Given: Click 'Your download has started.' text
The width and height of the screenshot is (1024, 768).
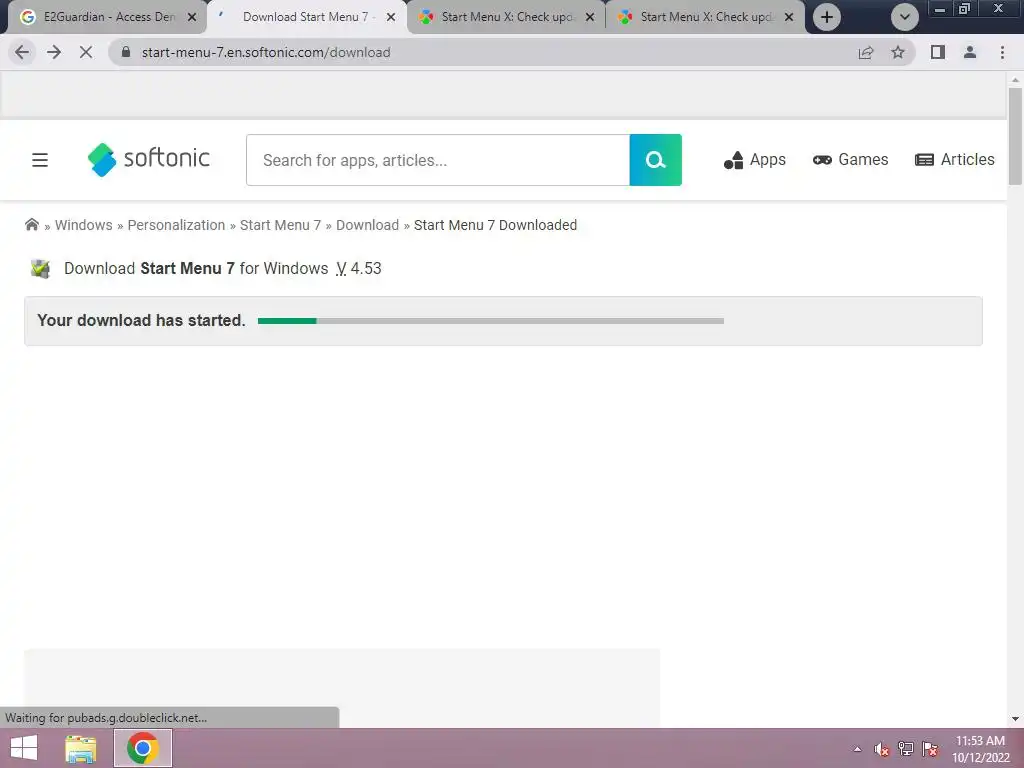Looking at the screenshot, I should click(141, 320).
